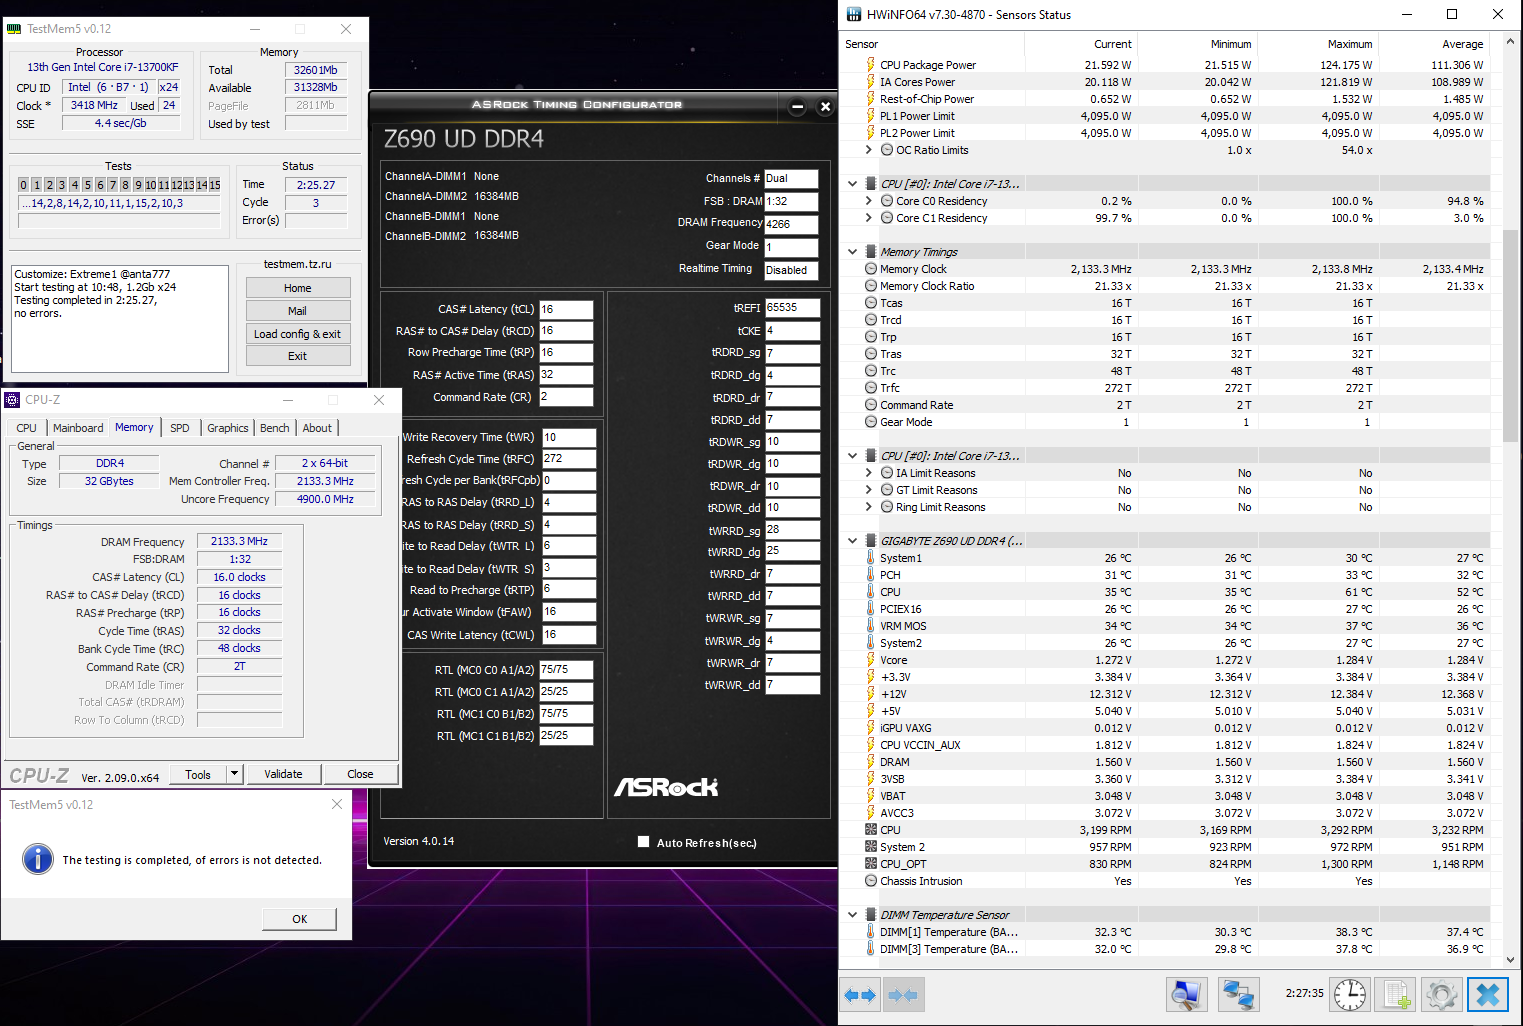1523x1026 pixels.
Task: Click the HWiNFO64 title bar app icon
Action: point(853,14)
